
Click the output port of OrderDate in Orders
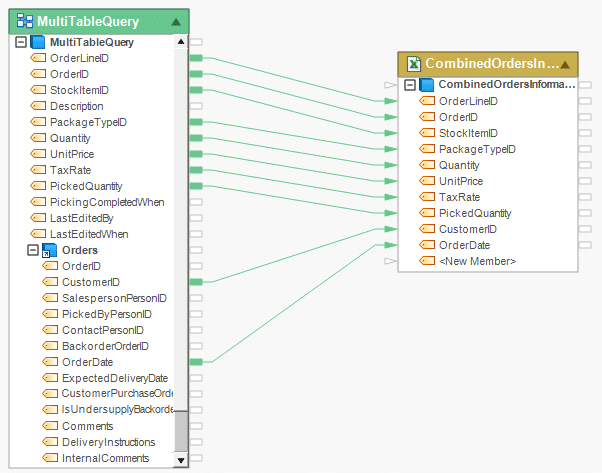click(x=196, y=362)
